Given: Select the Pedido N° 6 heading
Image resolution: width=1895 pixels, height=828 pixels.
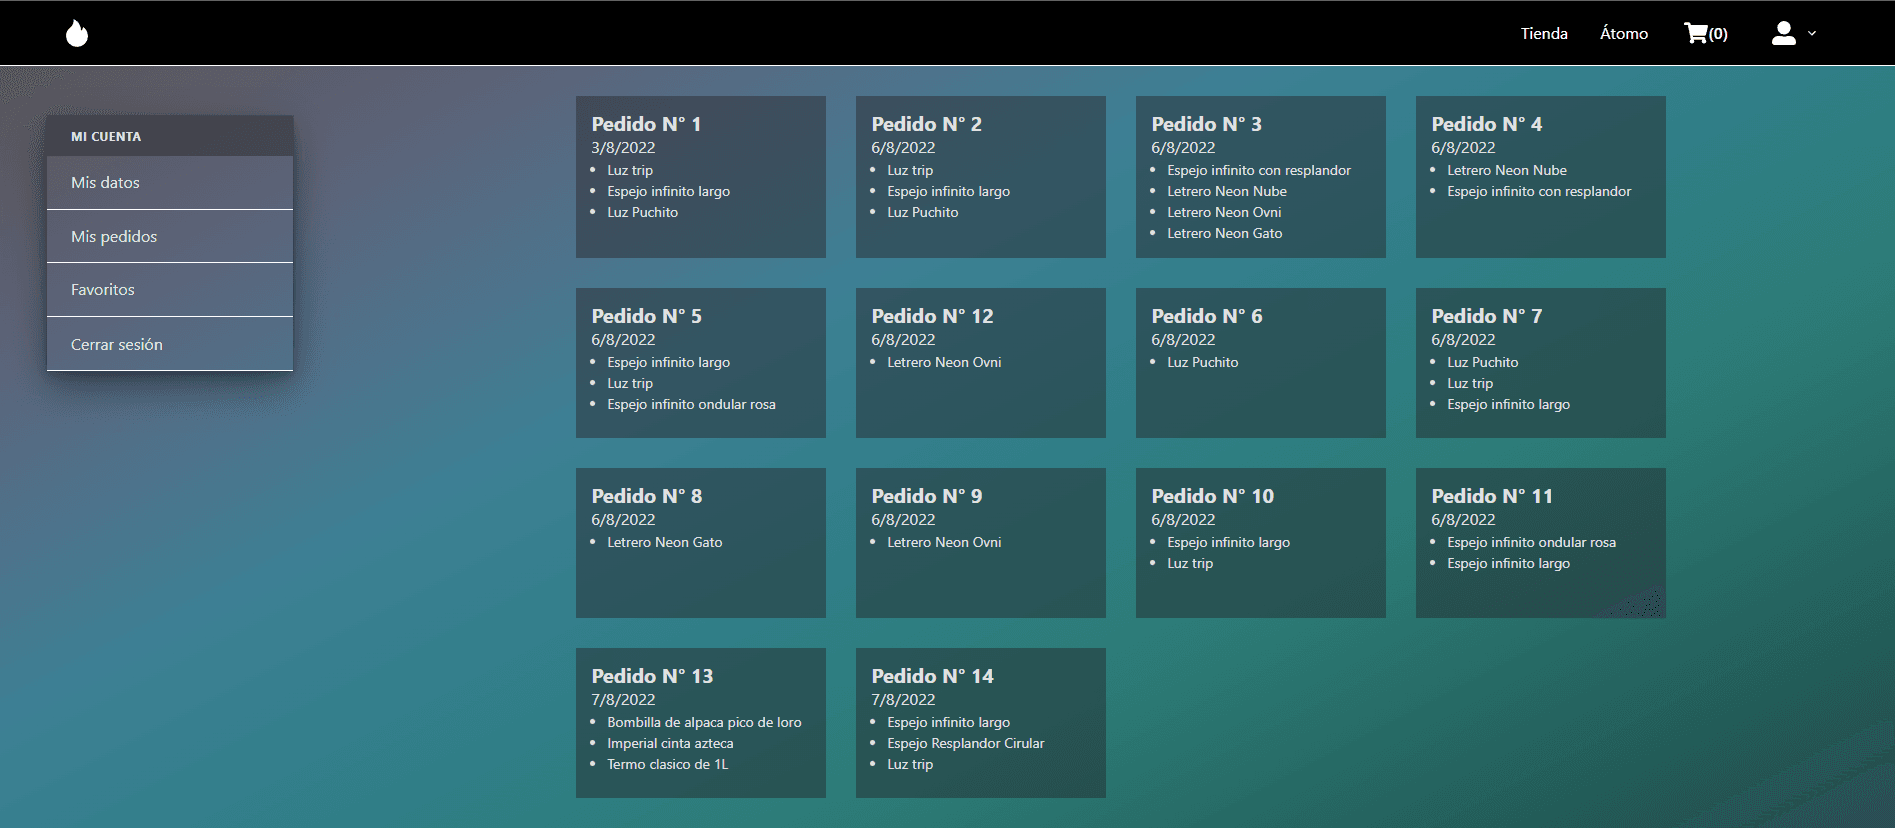Looking at the screenshot, I should point(1206,316).
